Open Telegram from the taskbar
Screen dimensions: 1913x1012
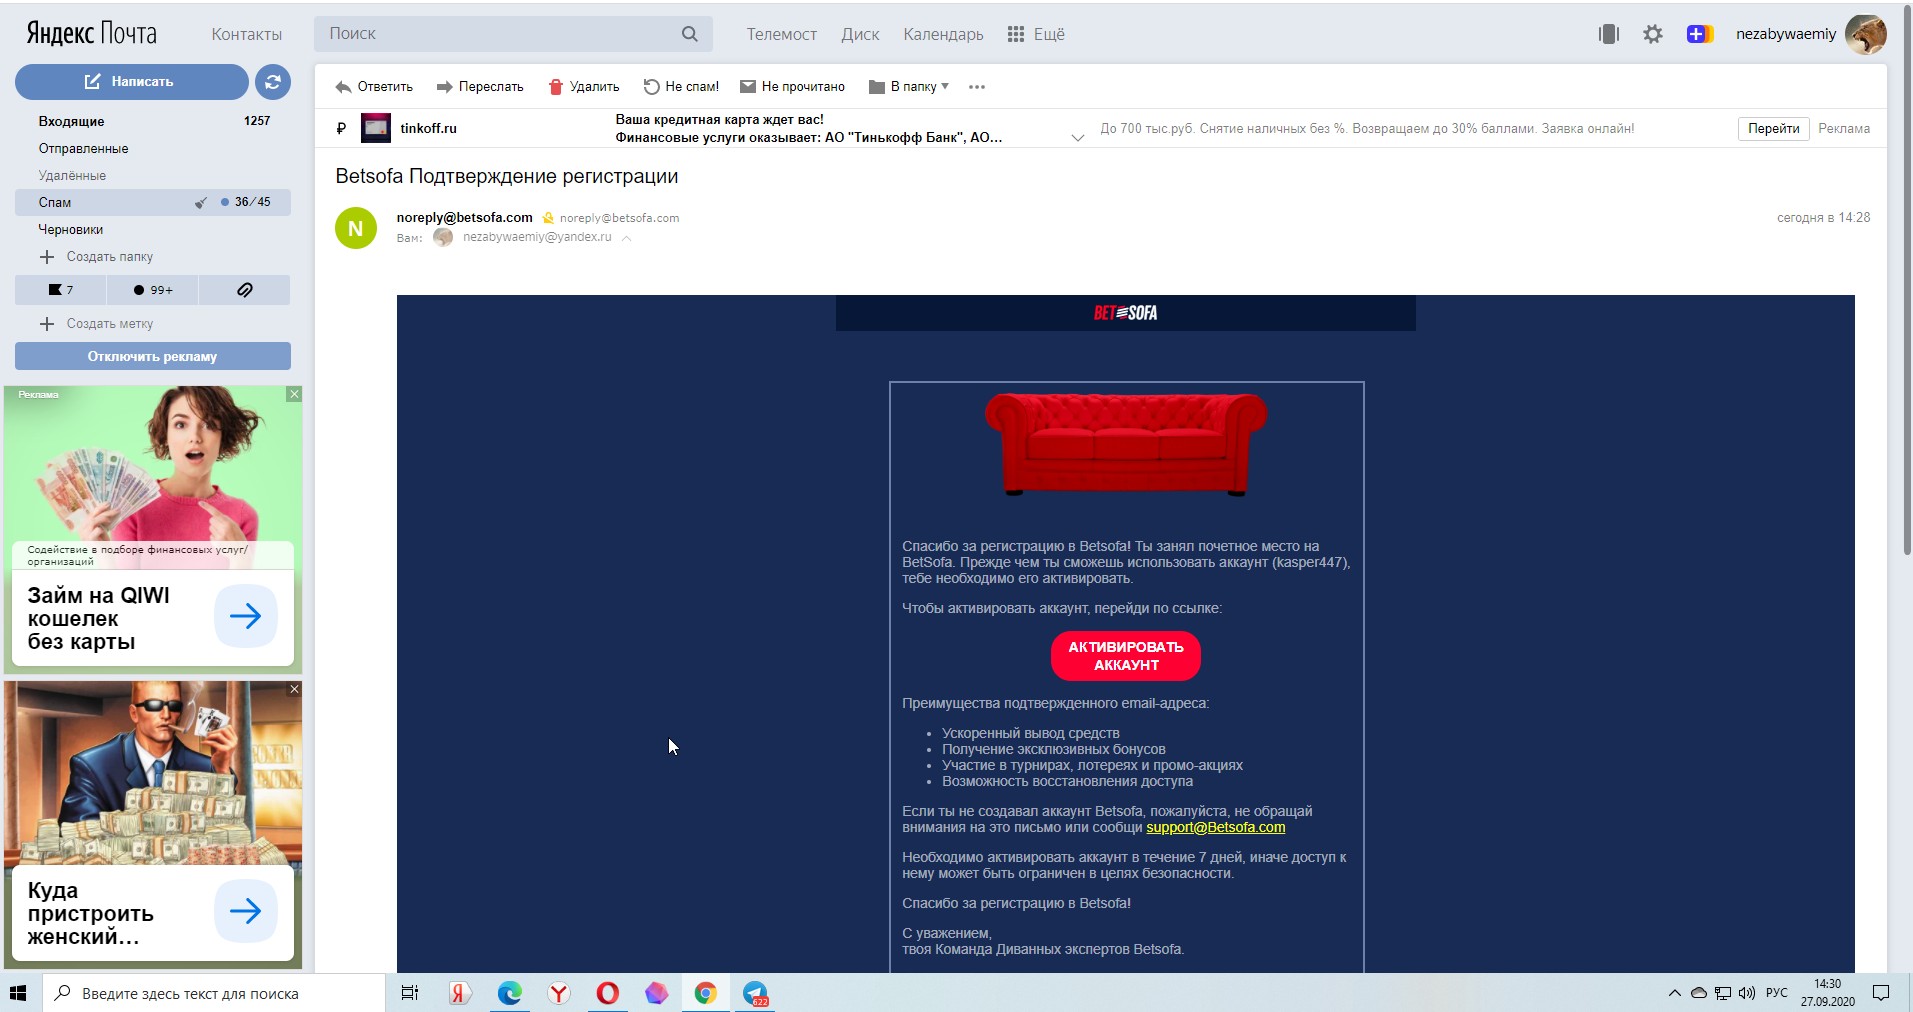click(x=755, y=993)
